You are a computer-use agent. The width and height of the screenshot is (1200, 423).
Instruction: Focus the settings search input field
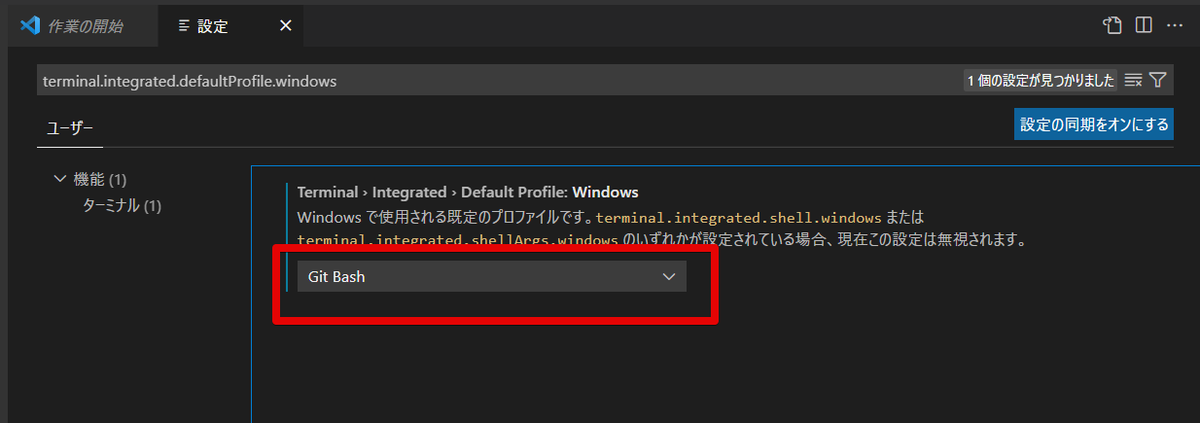490,81
